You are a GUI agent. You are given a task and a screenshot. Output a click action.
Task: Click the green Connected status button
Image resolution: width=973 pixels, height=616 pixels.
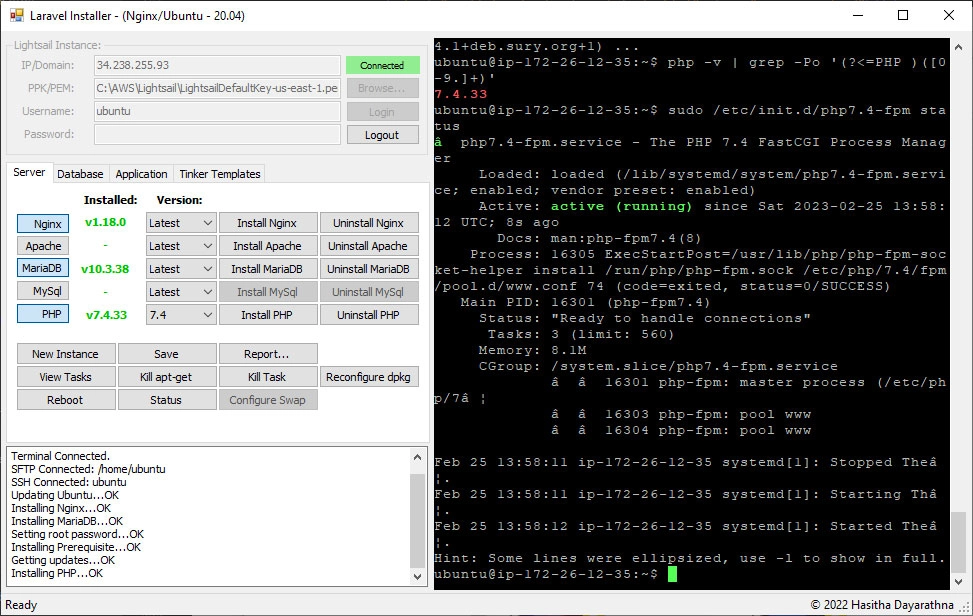click(x=382, y=65)
